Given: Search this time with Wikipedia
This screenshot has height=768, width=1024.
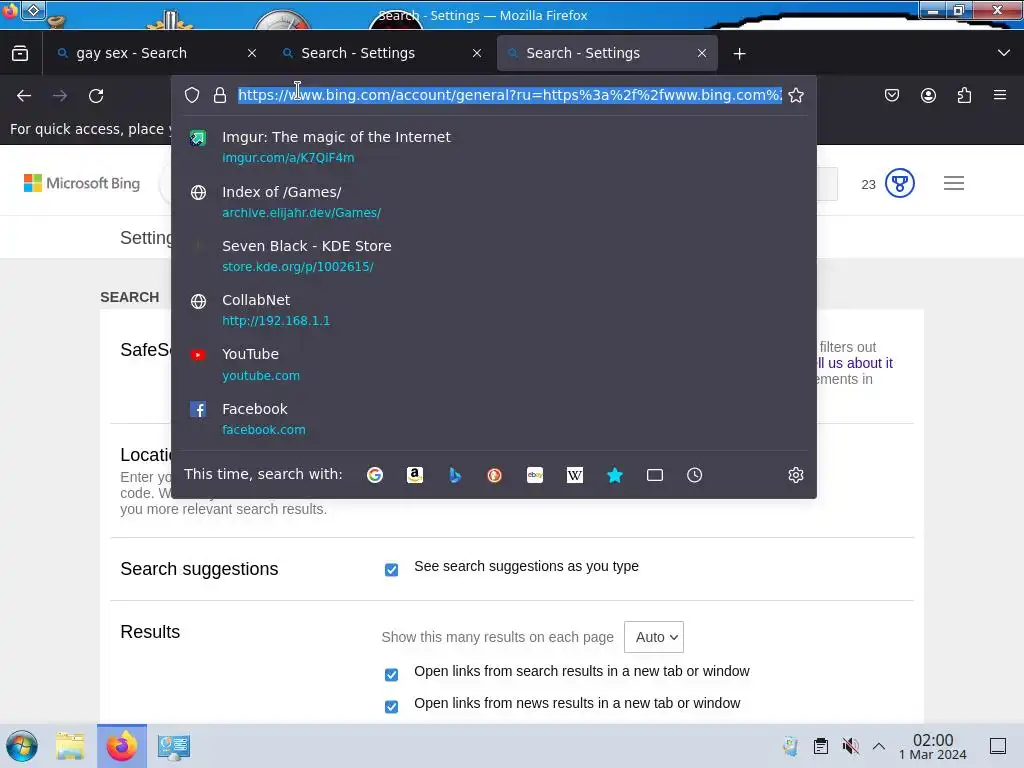Looking at the screenshot, I should click(x=575, y=475).
